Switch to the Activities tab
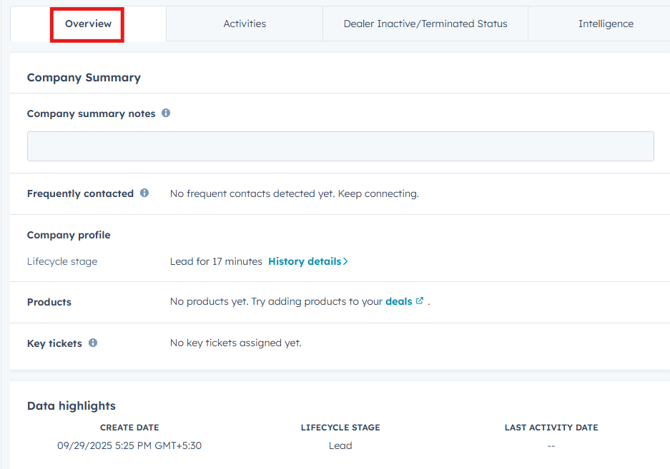Viewport: 670px width, 469px height. click(244, 23)
